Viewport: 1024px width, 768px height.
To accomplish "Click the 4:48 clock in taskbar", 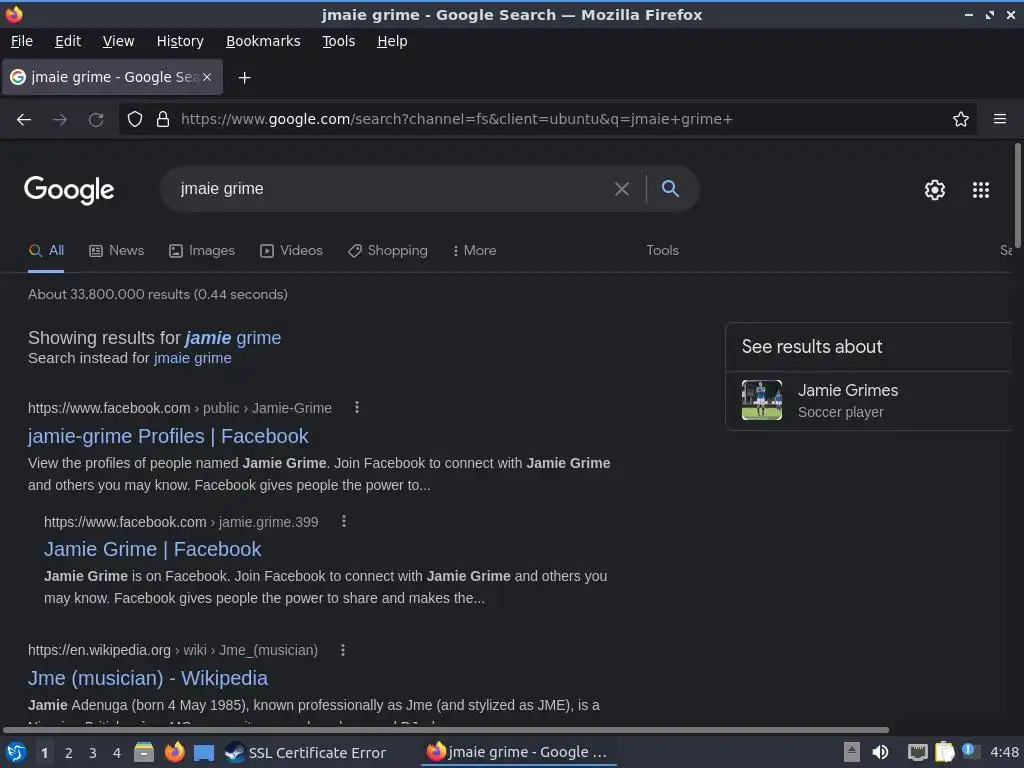I will pyautogui.click(x=1004, y=752).
